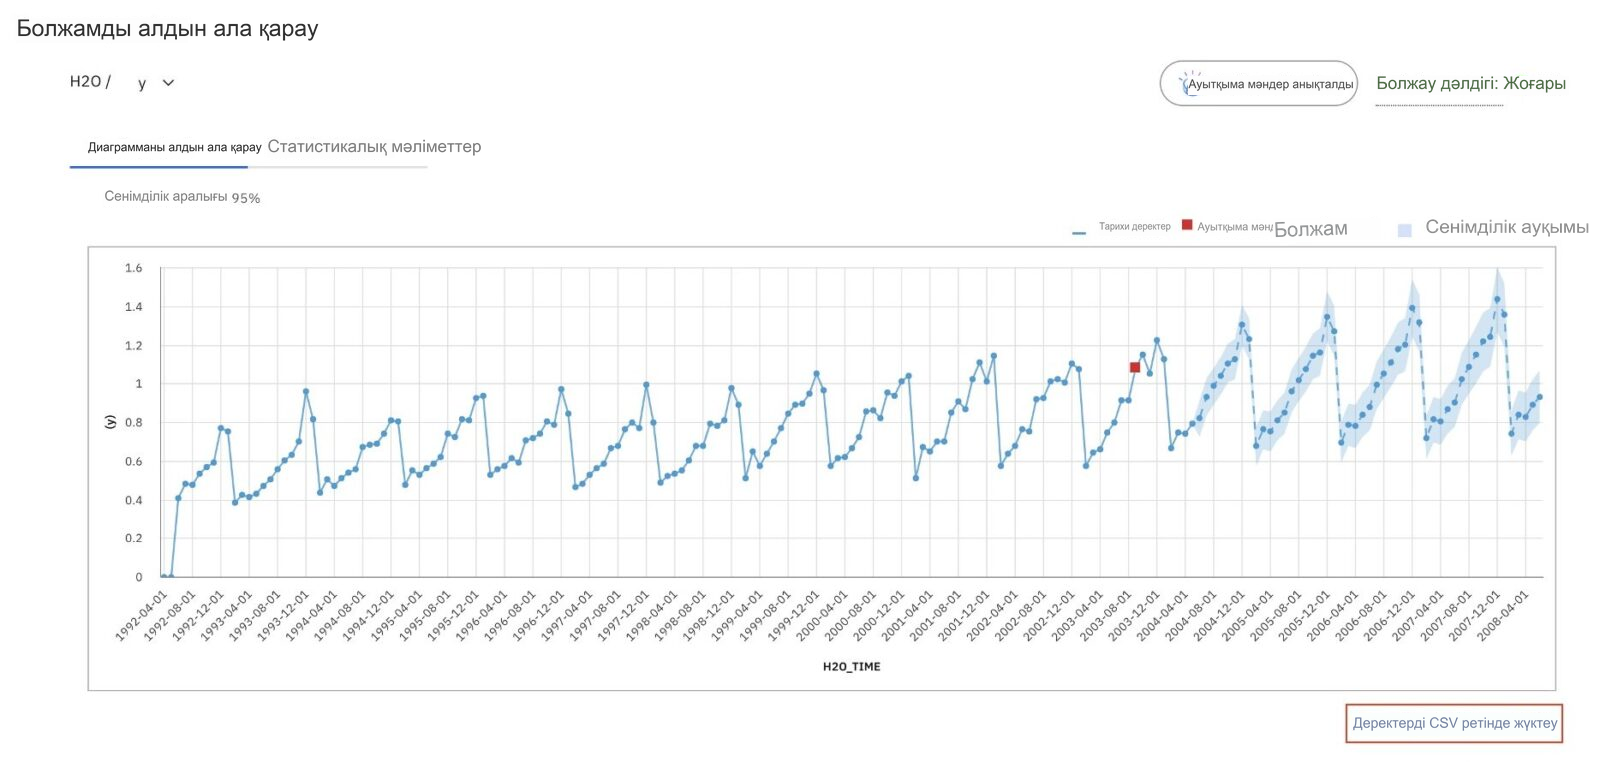Click the (y) vertical axis label
Viewport: 1600px width, 762px height.
[x=110, y=422]
